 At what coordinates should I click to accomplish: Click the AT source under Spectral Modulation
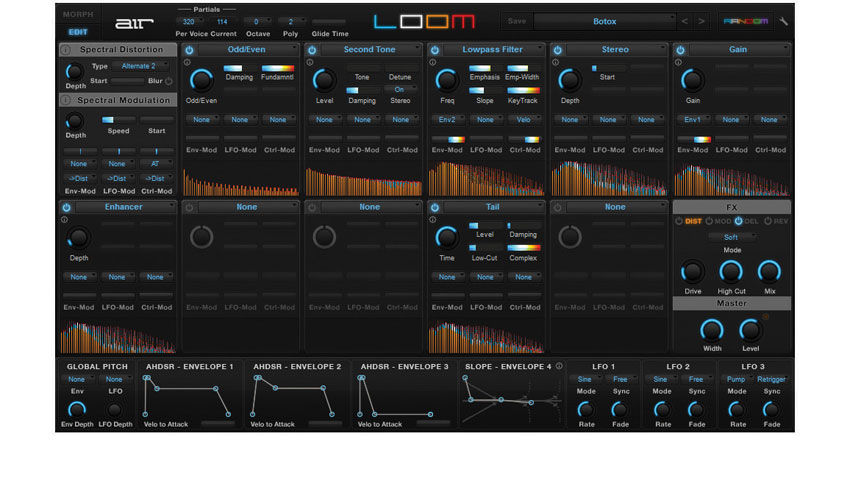[156, 164]
